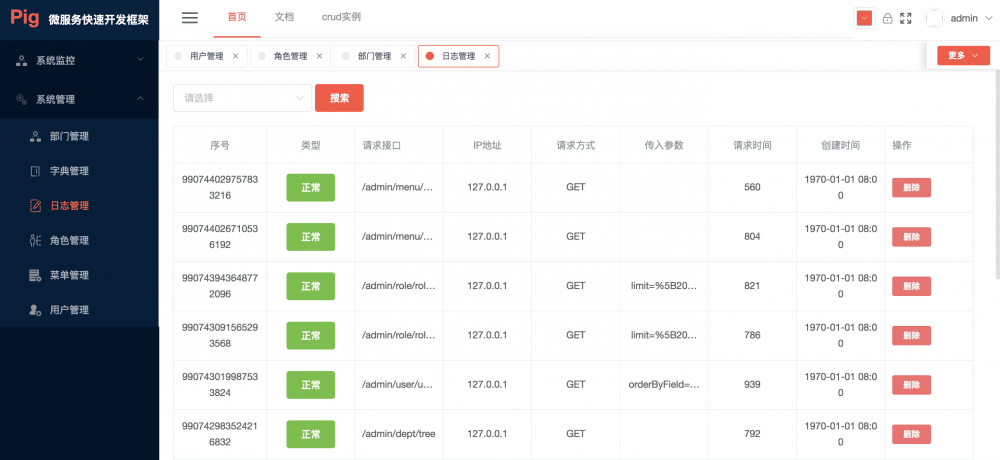Open the crud实例 top tab
This screenshot has height=460, width=1000.
click(x=341, y=18)
